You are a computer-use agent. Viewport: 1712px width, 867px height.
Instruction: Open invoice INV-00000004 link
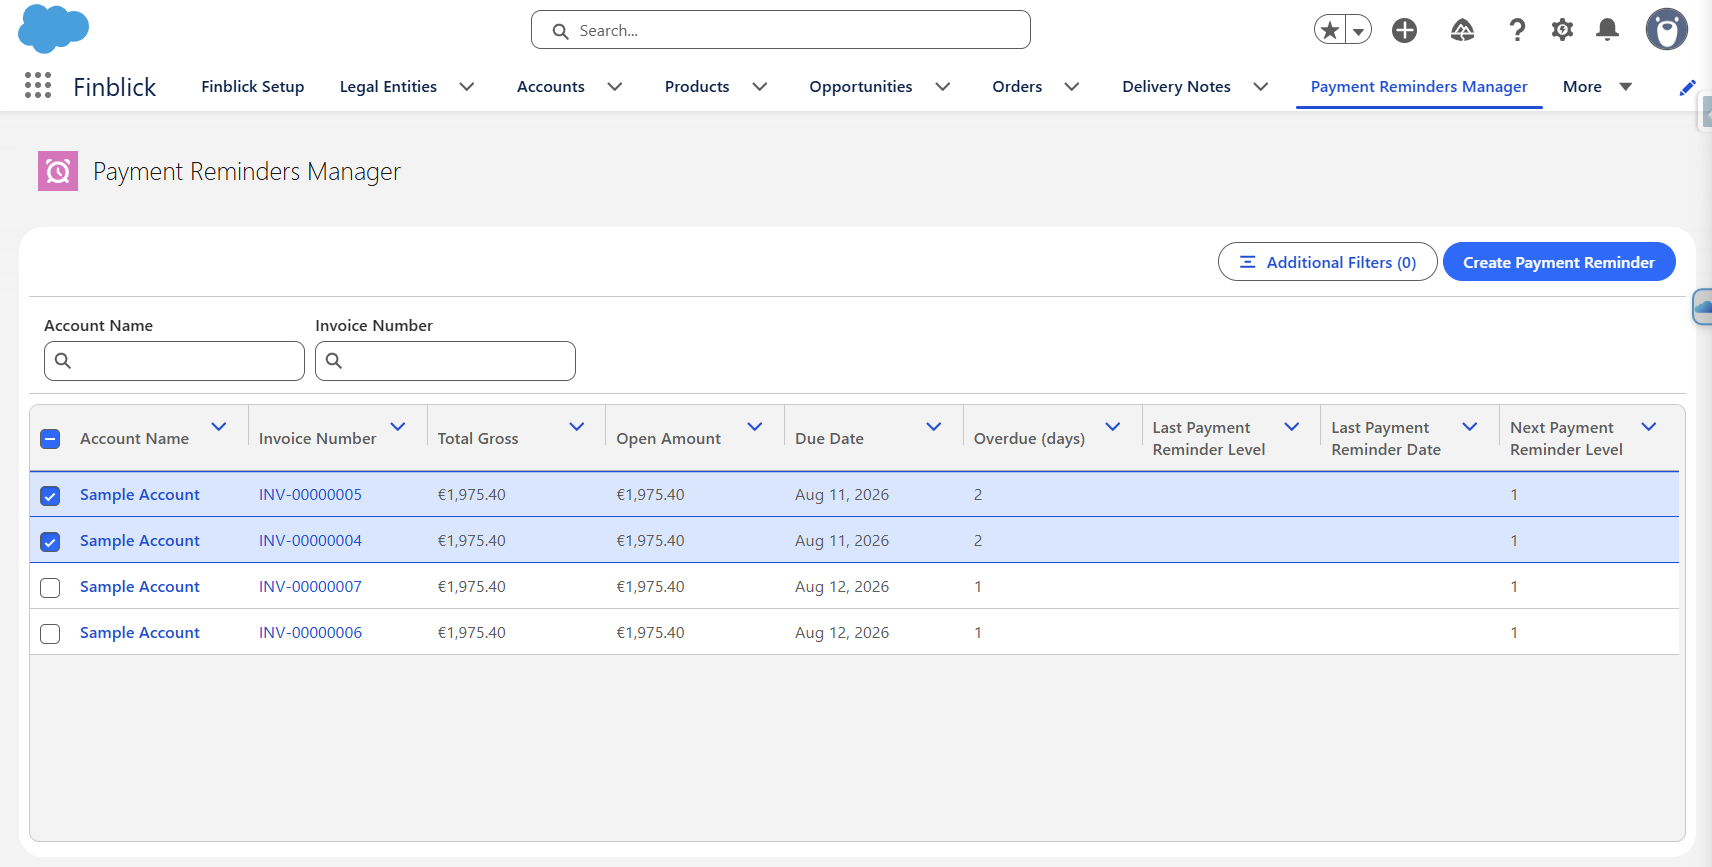tap(310, 541)
